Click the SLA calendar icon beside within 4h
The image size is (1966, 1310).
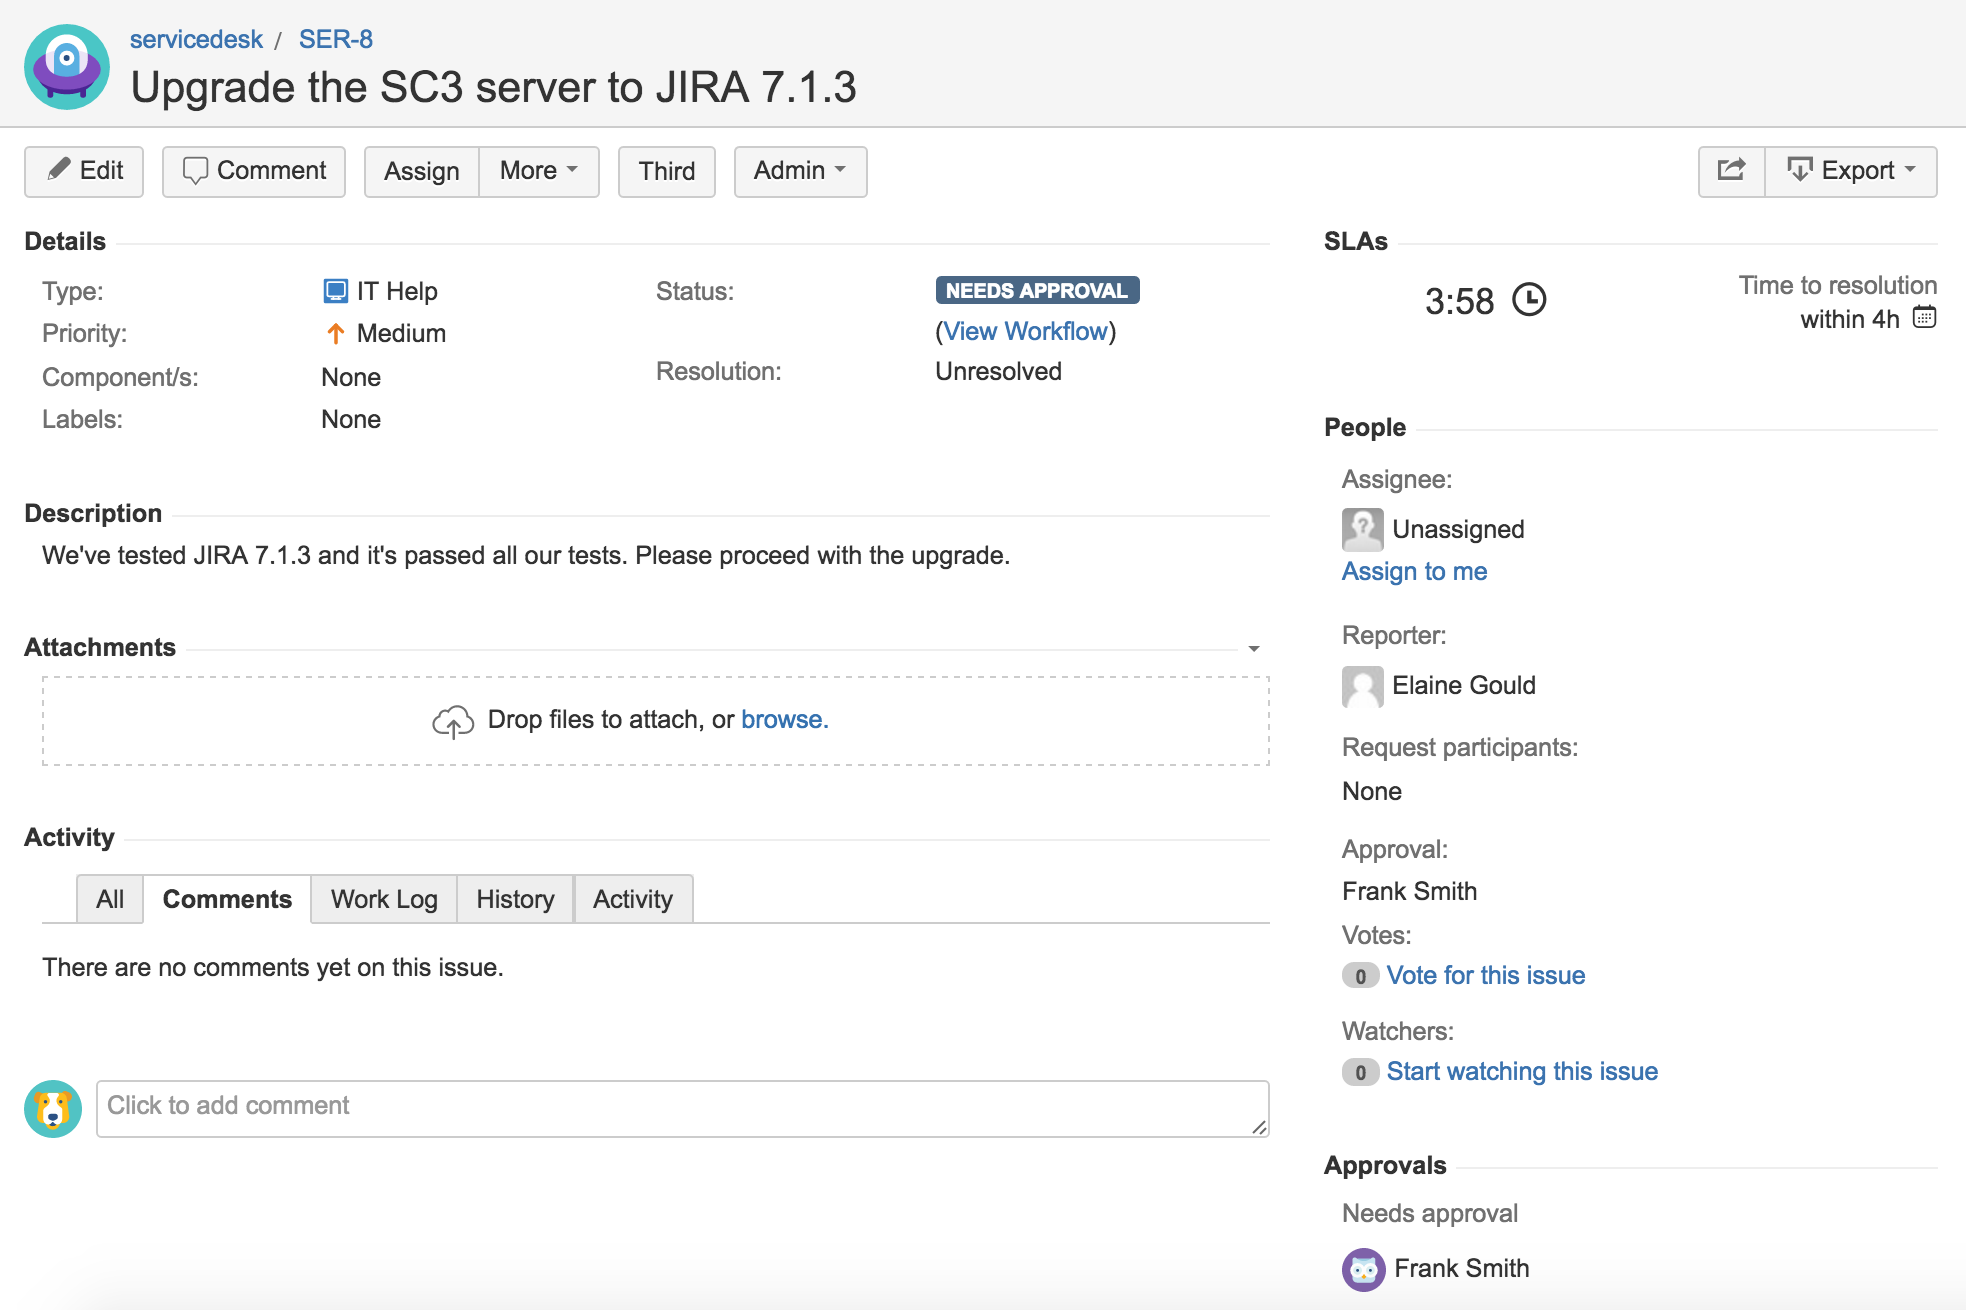(x=1924, y=318)
